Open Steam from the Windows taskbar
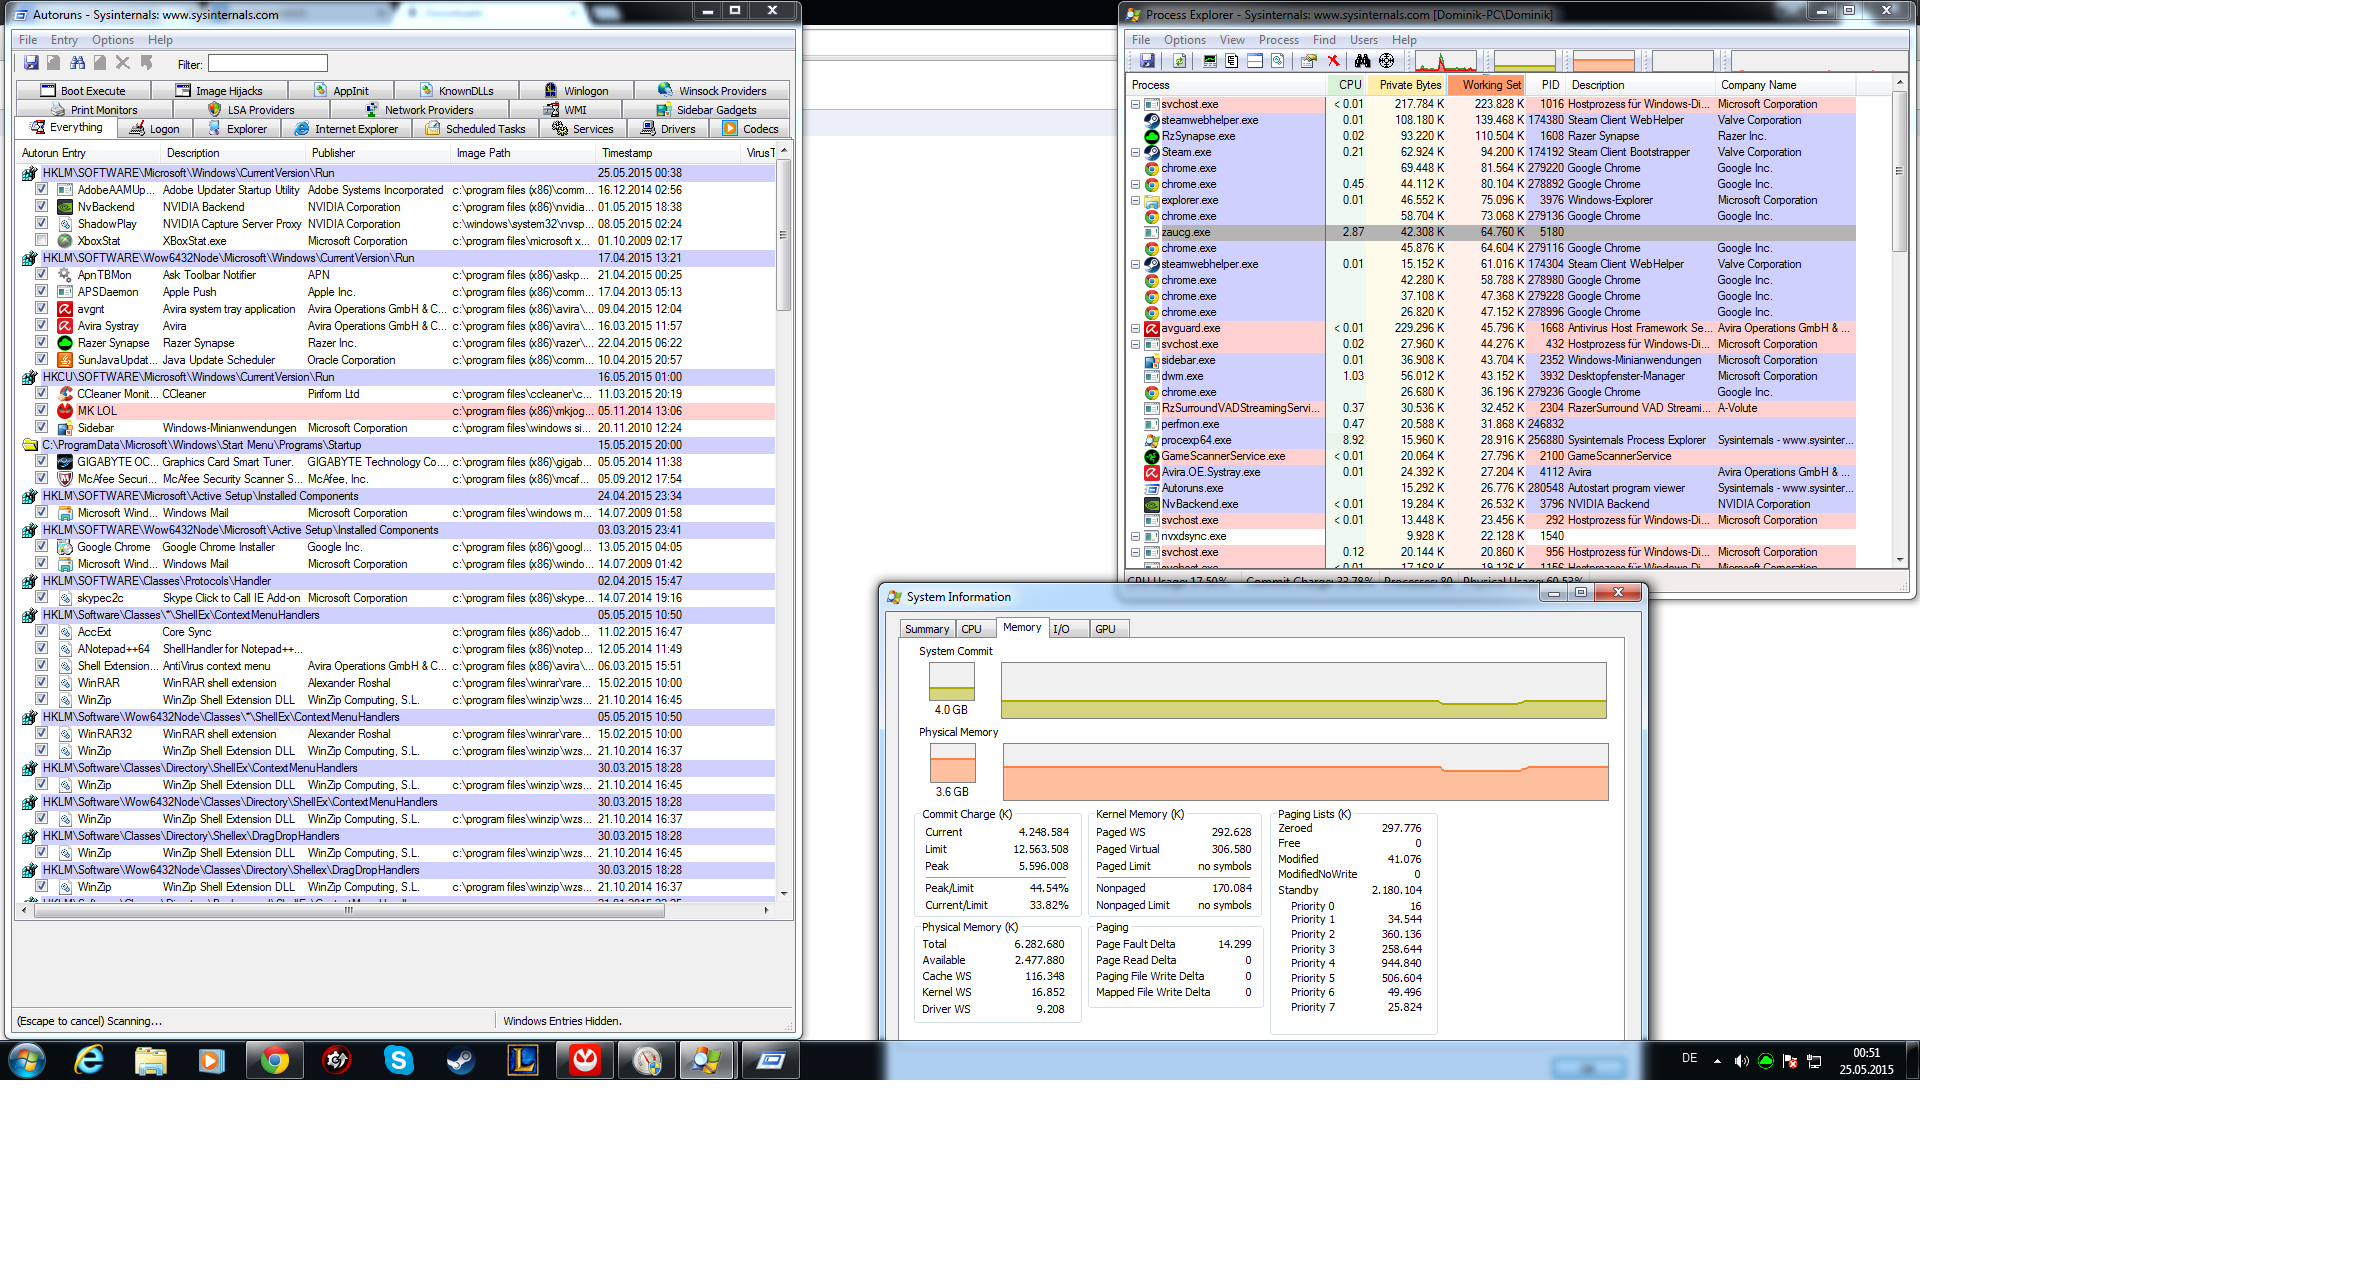The image size is (2356, 1274). tap(461, 1060)
